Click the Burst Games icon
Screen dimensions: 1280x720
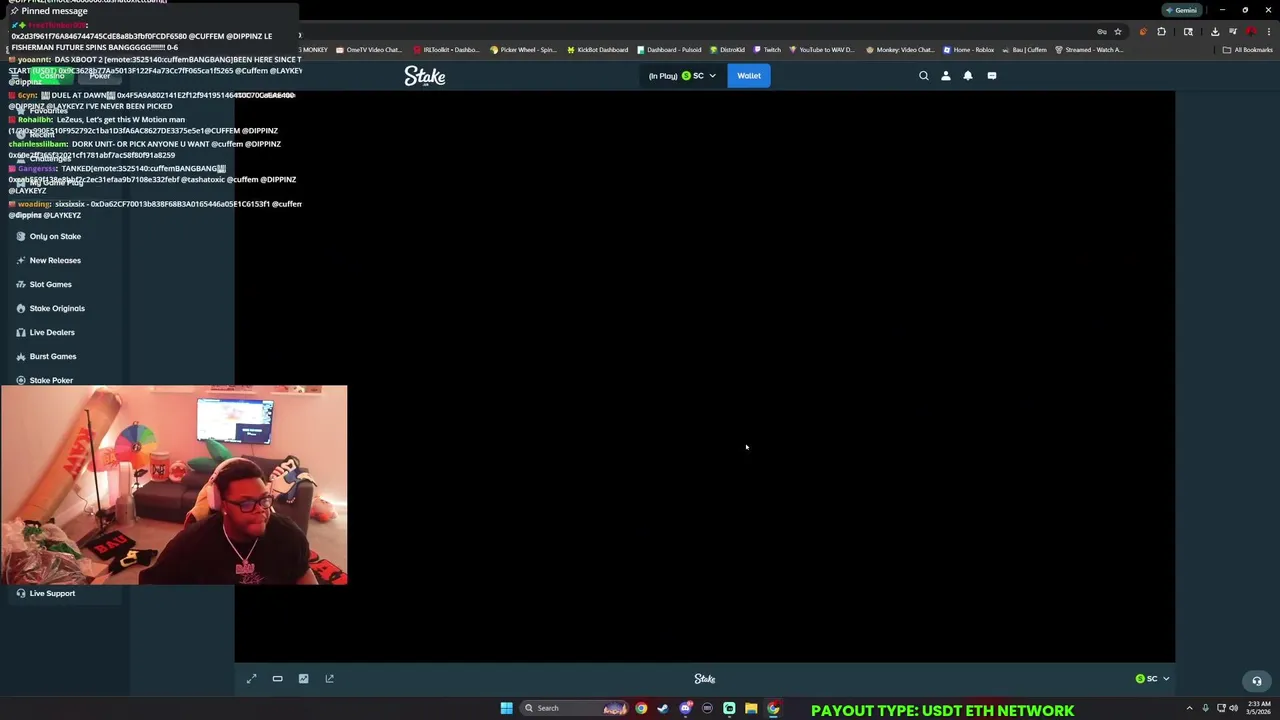coord(21,357)
